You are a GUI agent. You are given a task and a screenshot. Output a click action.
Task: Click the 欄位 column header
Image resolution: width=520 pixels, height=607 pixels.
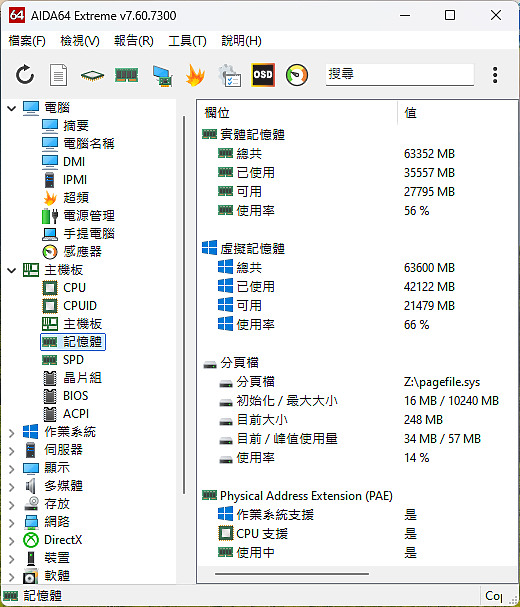coord(217,113)
